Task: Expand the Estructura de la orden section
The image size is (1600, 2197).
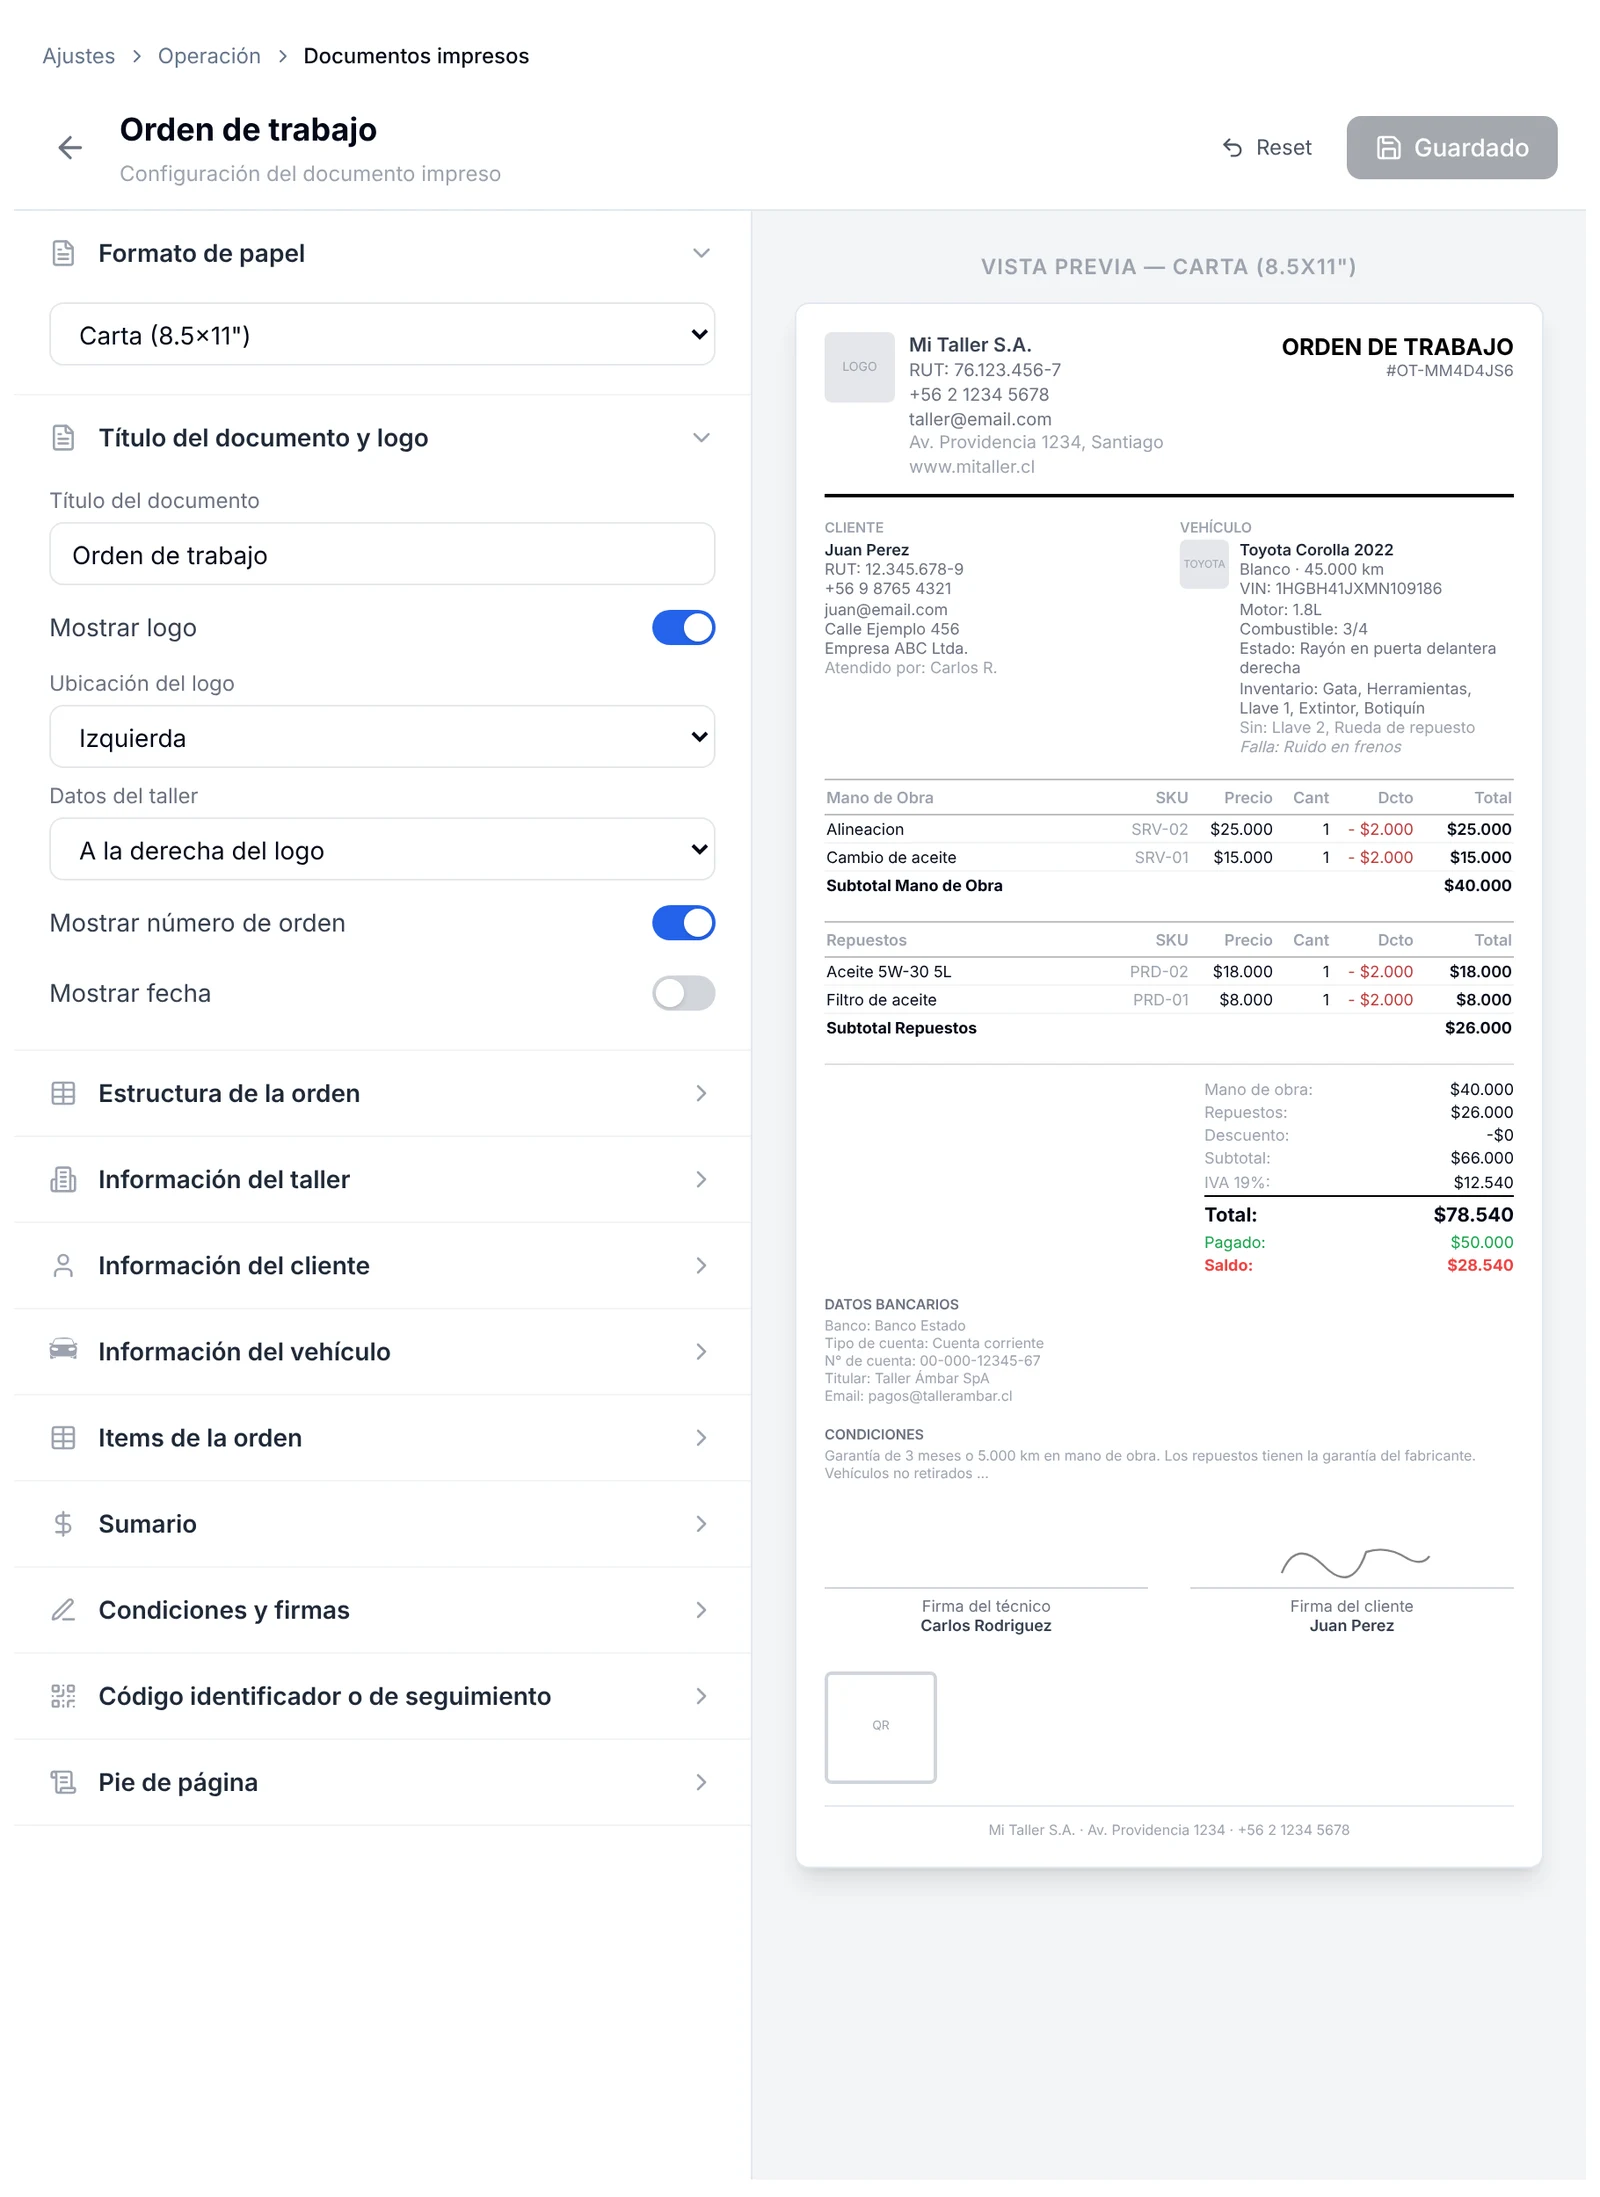Action: (382, 1093)
